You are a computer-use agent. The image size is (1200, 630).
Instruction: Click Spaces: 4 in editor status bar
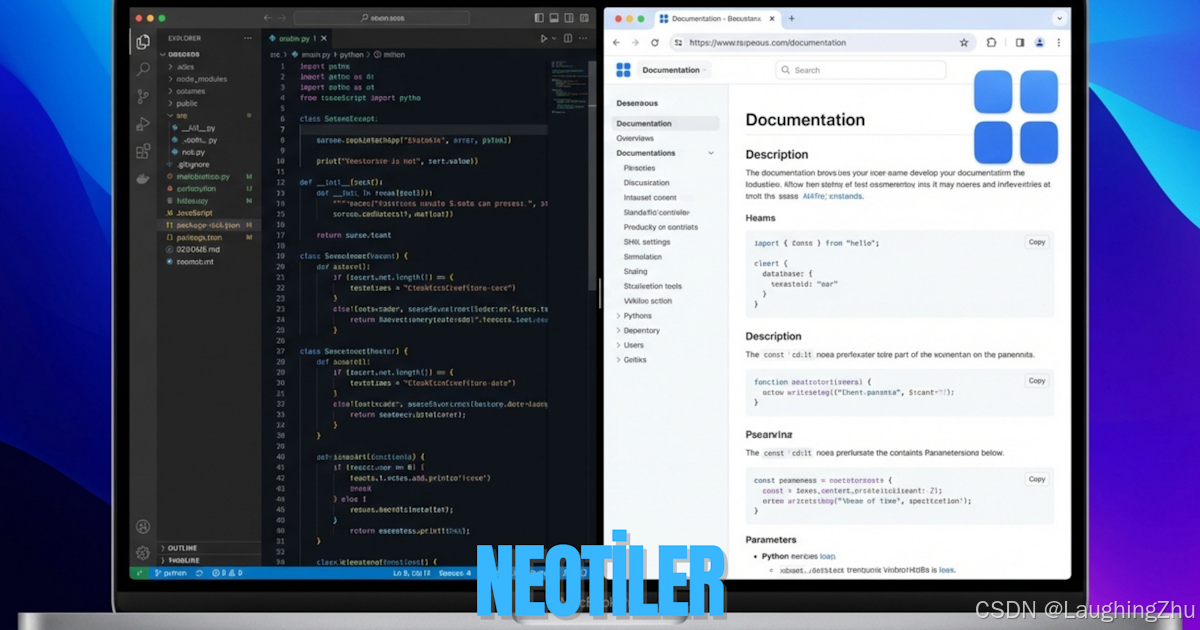click(x=455, y=573)
